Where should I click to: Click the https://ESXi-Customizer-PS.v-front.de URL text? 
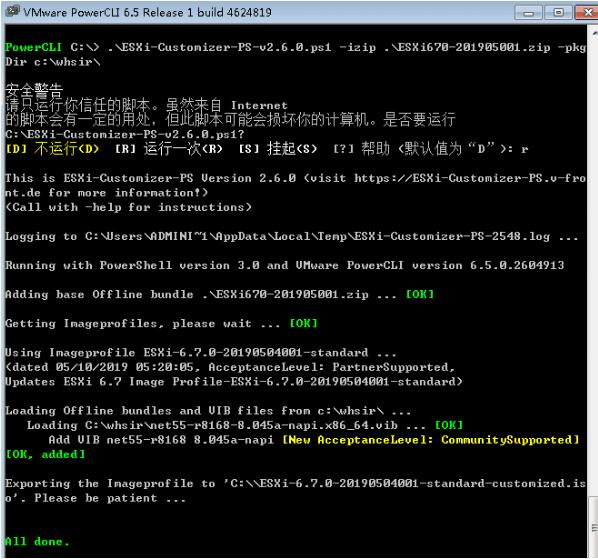click(x=470, y=178)
